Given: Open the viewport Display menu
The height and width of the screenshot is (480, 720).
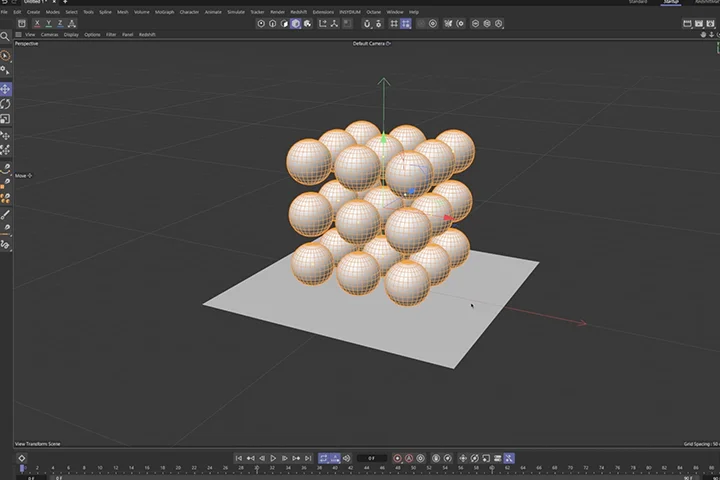Looking at the screenshot, I should [71, 34].
